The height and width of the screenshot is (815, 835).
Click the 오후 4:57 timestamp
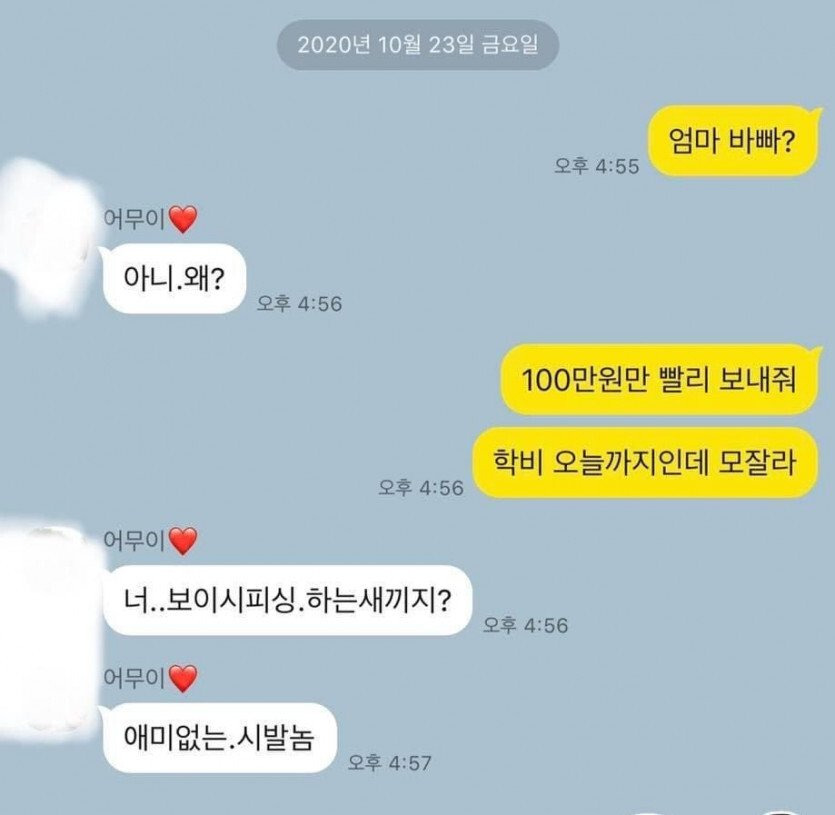(x=389, y=763)
